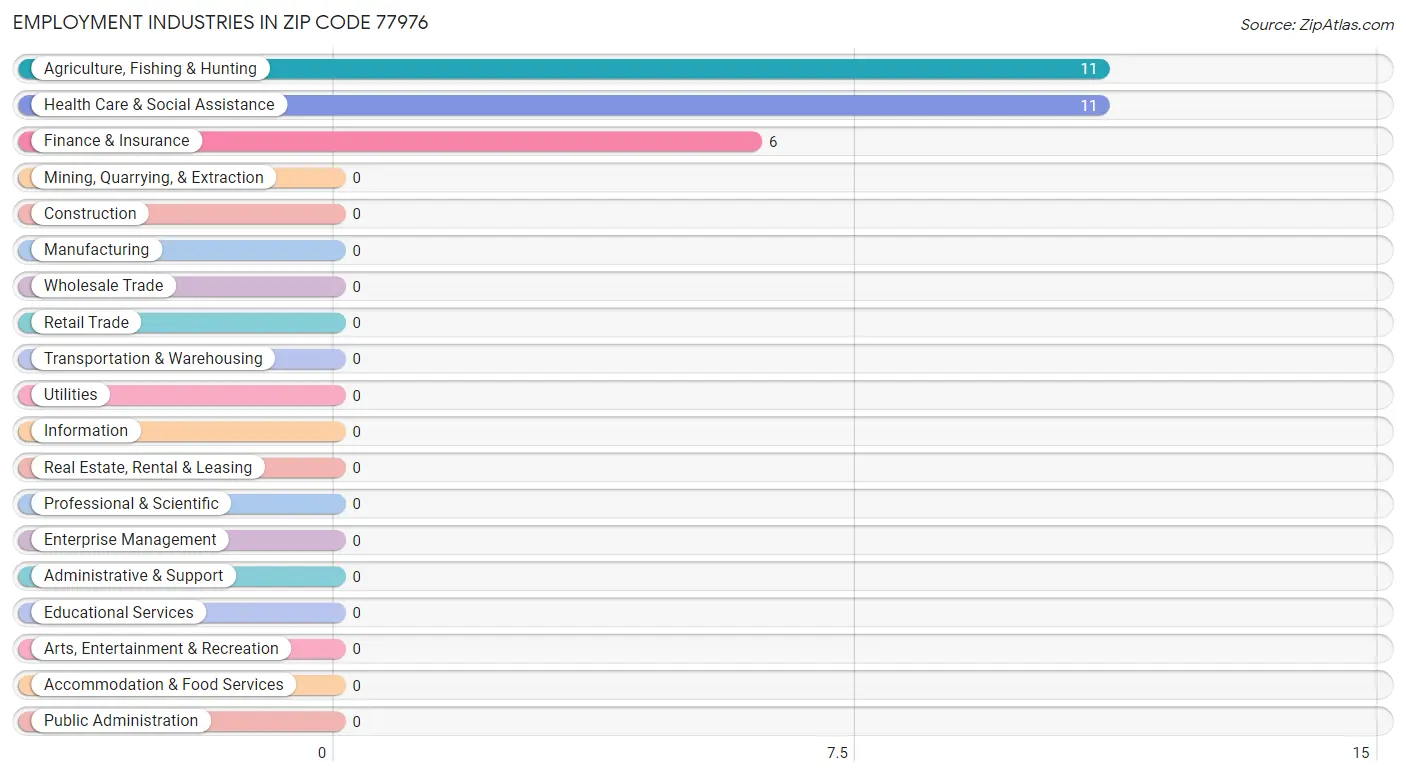Click the chart title Employment Industries in Zip Code 77976
Viewport: 1406px width, 776px height.
point(221,22)
